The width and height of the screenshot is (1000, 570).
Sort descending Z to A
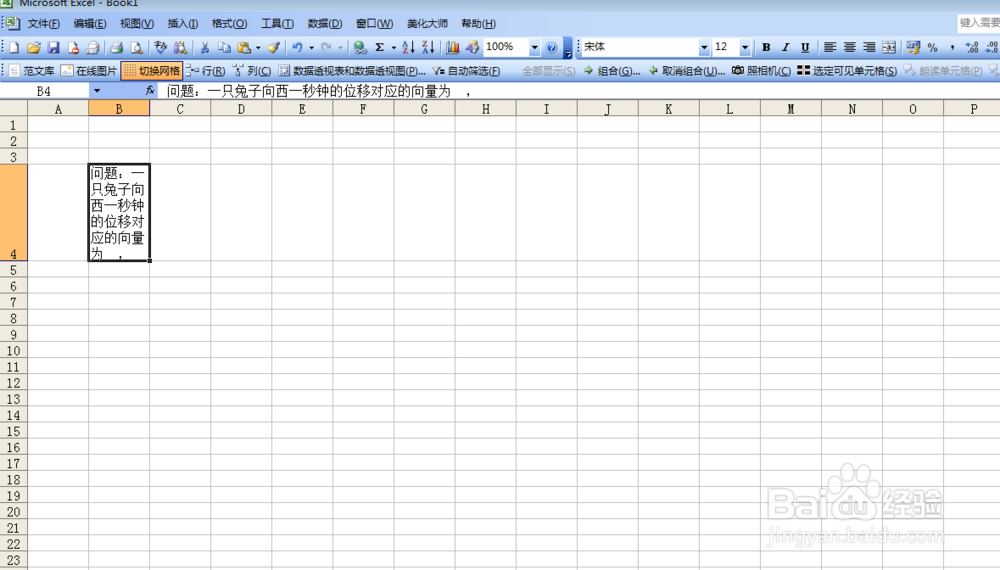point(428,47)
